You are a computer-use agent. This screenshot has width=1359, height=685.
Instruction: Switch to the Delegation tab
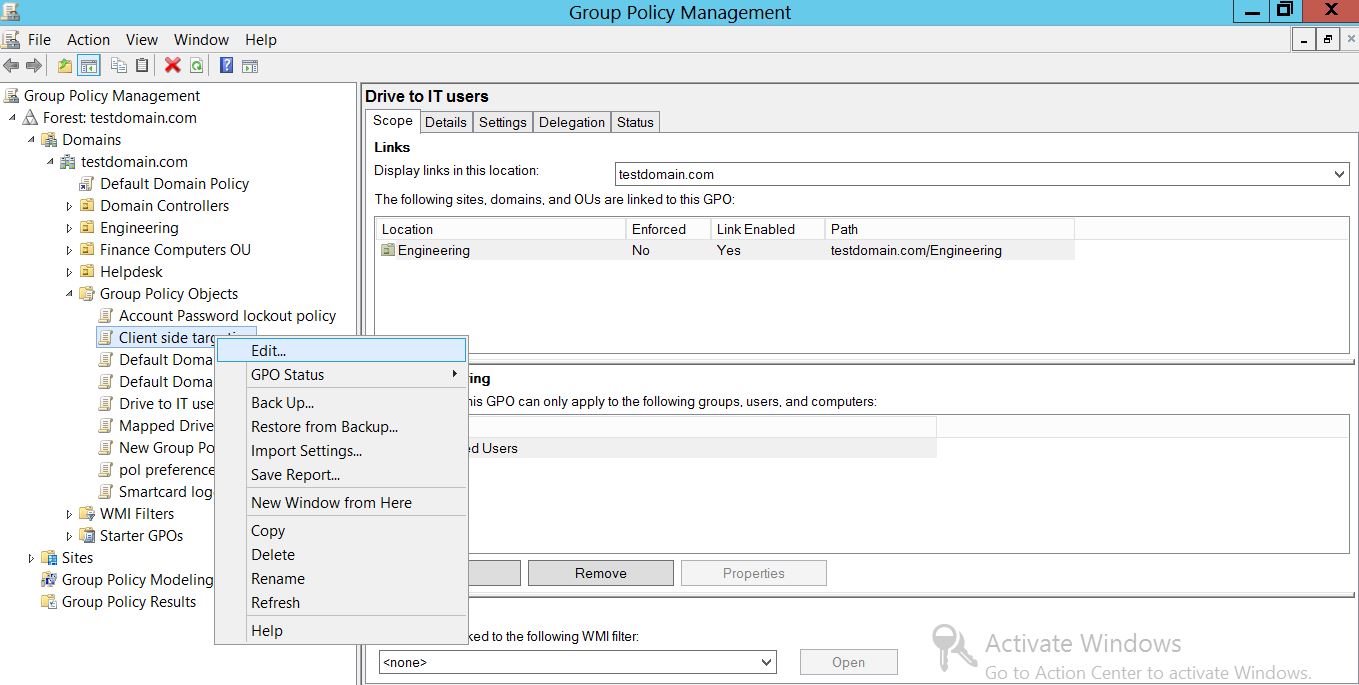(571, 122)
